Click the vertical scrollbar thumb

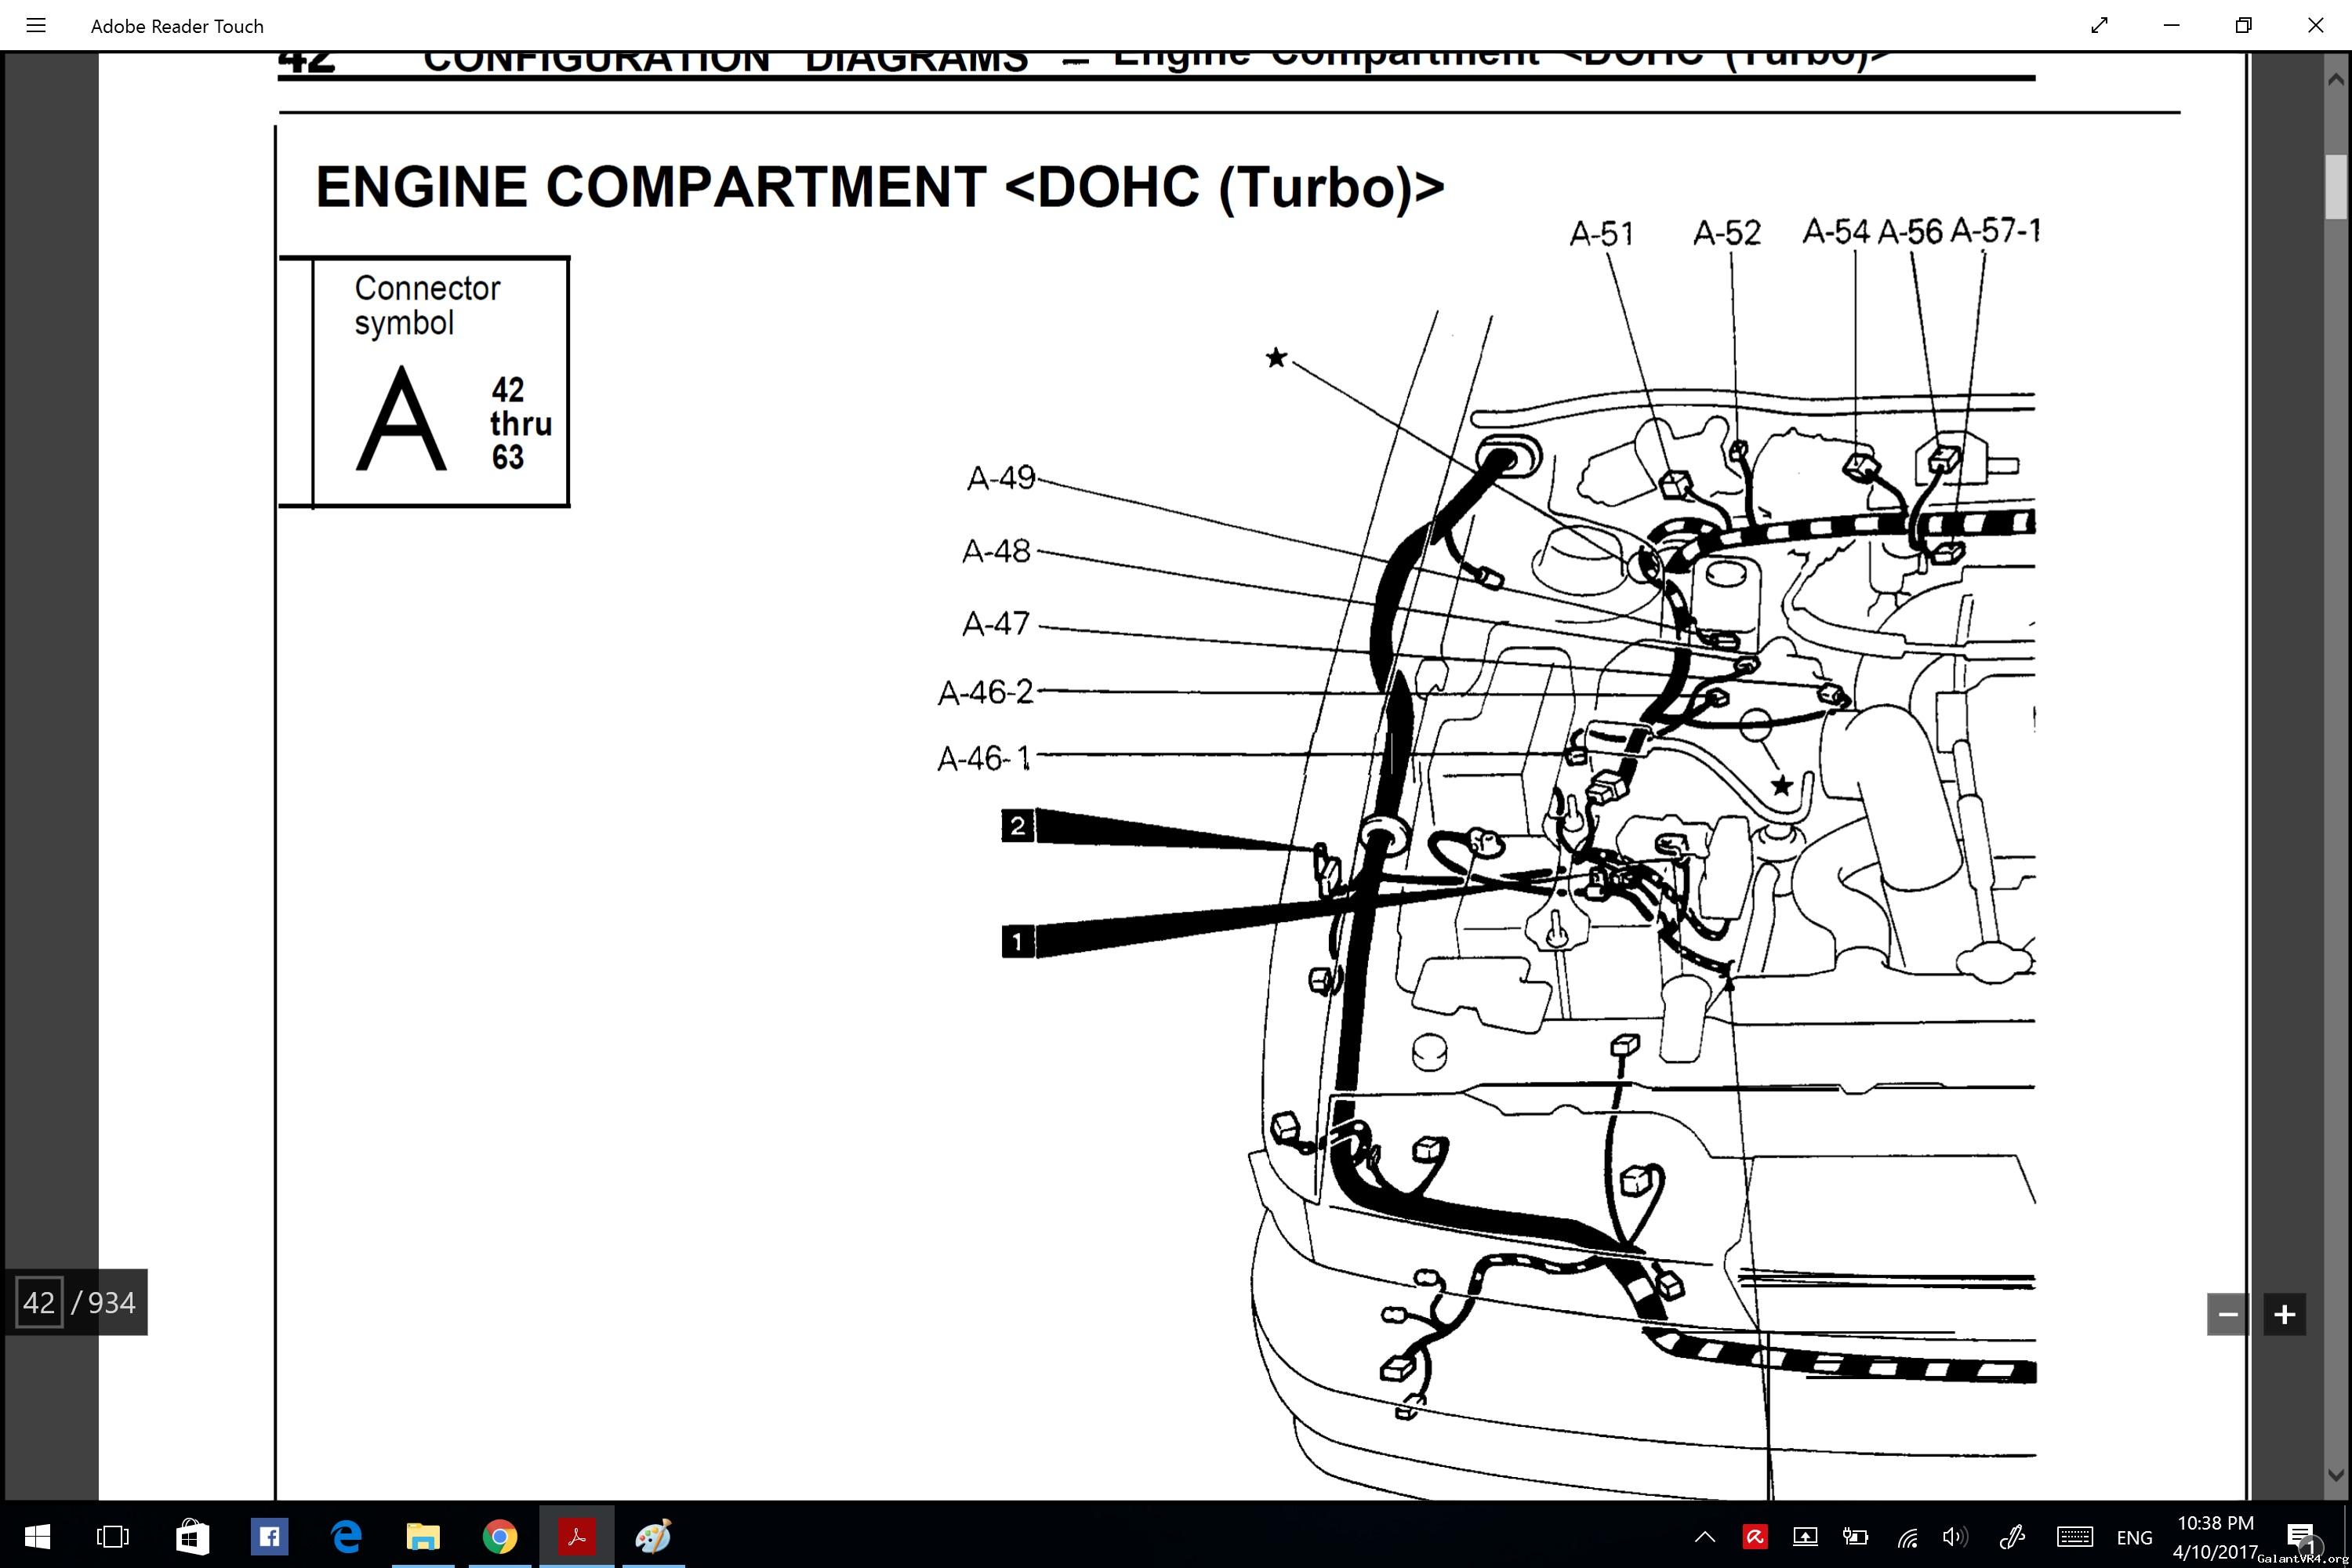click(2336, 186)
